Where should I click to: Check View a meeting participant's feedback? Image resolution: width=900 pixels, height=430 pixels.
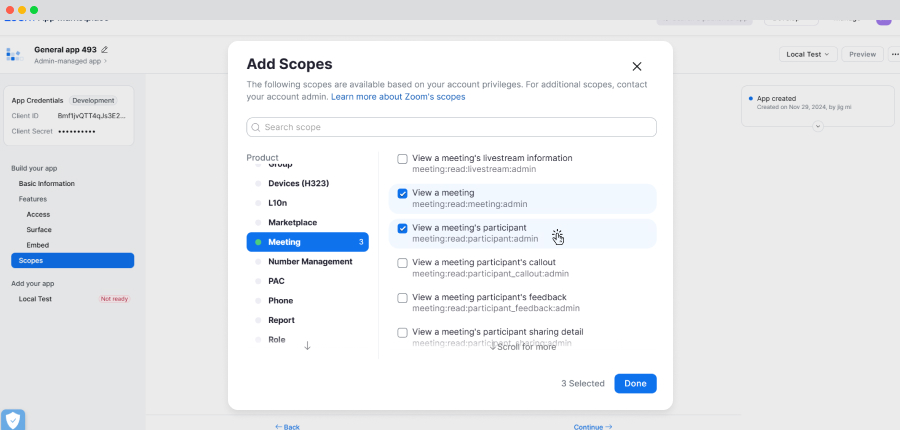click(x=402, y=298)
